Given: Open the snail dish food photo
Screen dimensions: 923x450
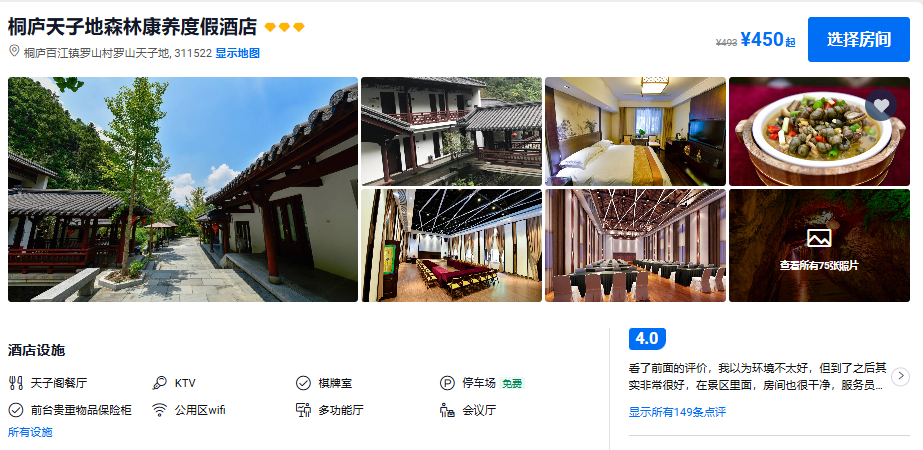Looking at the screenshot, I should click(819, 131).
